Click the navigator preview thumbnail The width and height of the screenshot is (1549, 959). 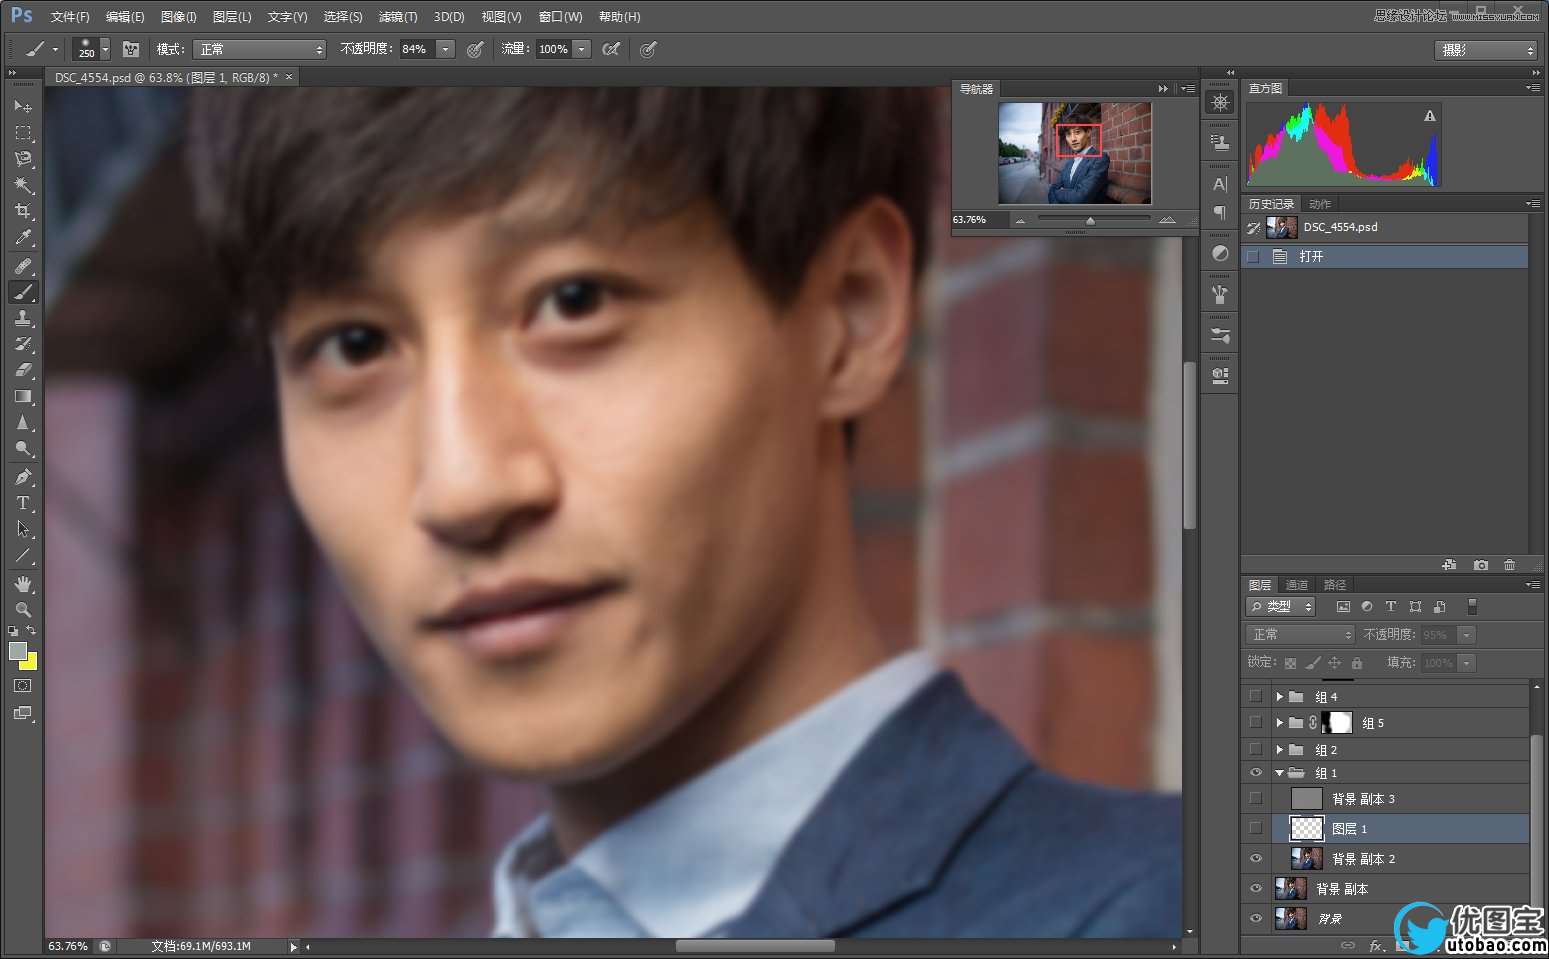click(x=1075, y=154)
